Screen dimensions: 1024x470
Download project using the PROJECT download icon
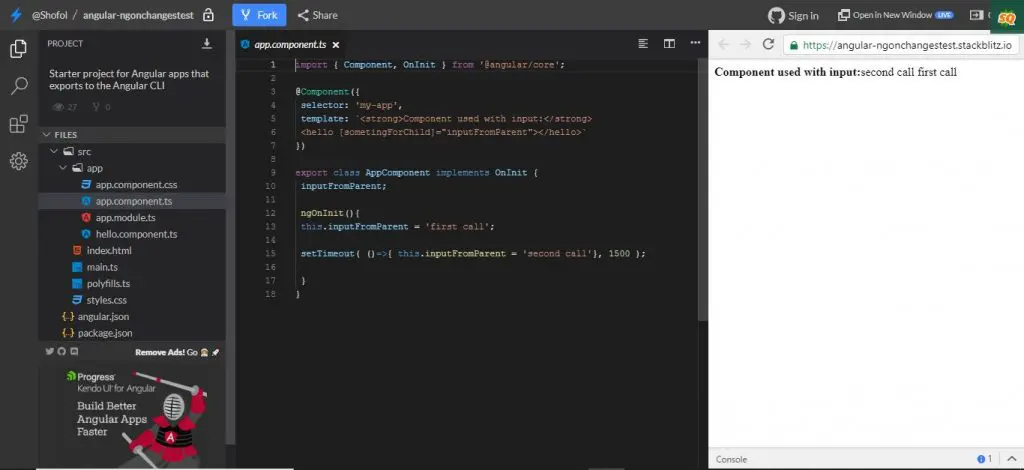(x=207, y=44)
